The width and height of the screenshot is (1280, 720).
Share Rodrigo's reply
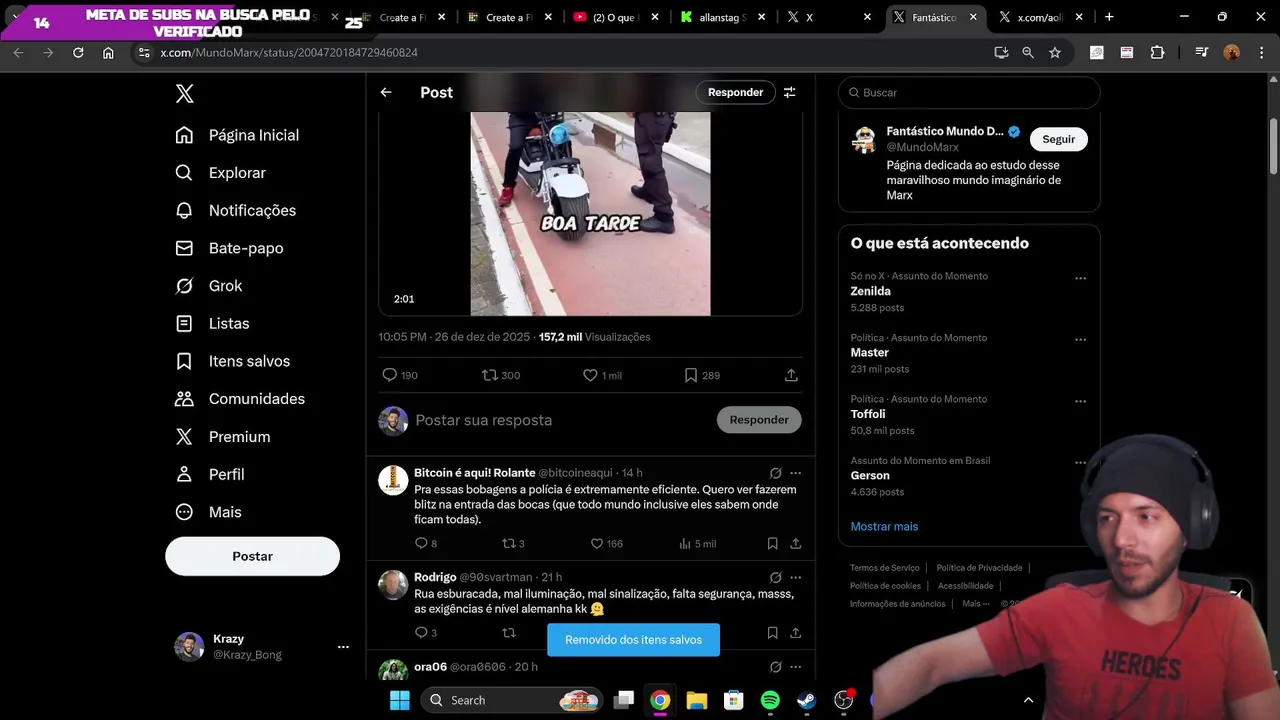coord(796,632)
